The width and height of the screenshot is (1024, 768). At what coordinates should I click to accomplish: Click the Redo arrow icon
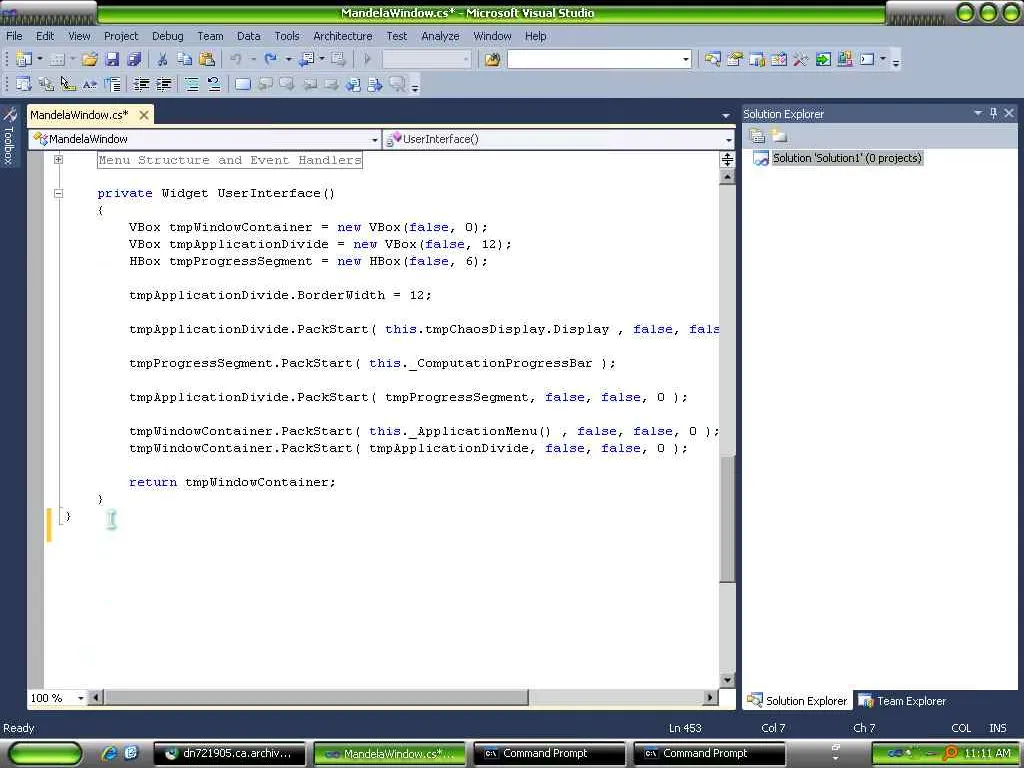point(270,59)
